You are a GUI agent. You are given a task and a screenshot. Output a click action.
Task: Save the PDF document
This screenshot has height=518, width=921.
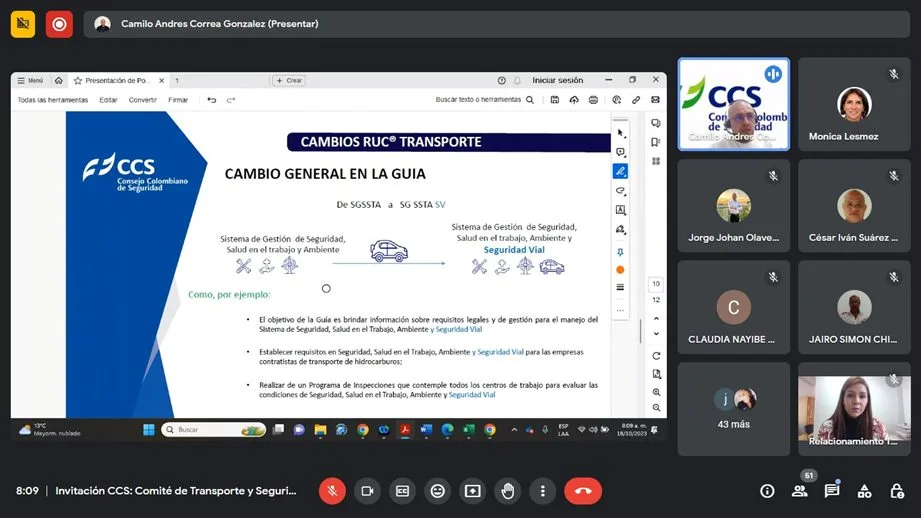tap(554, 100)
